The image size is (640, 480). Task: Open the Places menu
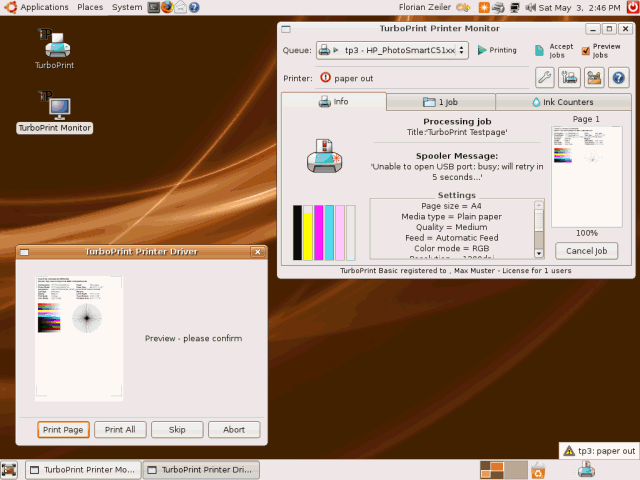click(x=90, y=7)
